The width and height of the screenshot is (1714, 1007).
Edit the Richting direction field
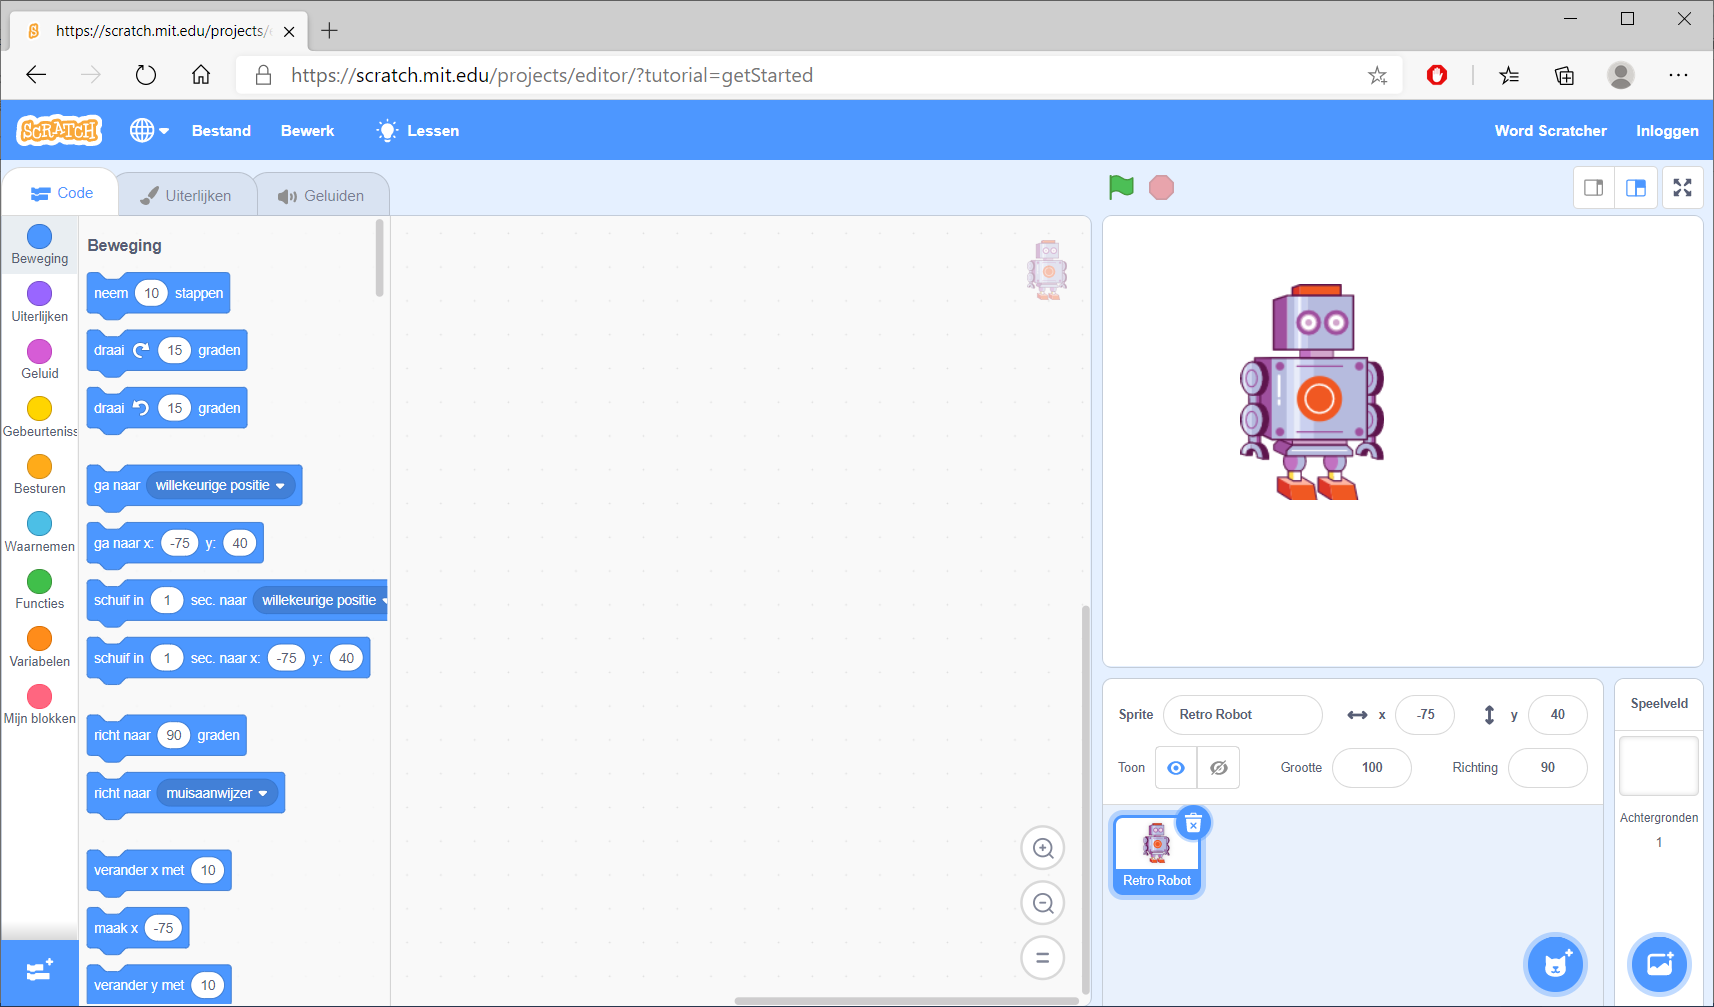pos(1547,768)
